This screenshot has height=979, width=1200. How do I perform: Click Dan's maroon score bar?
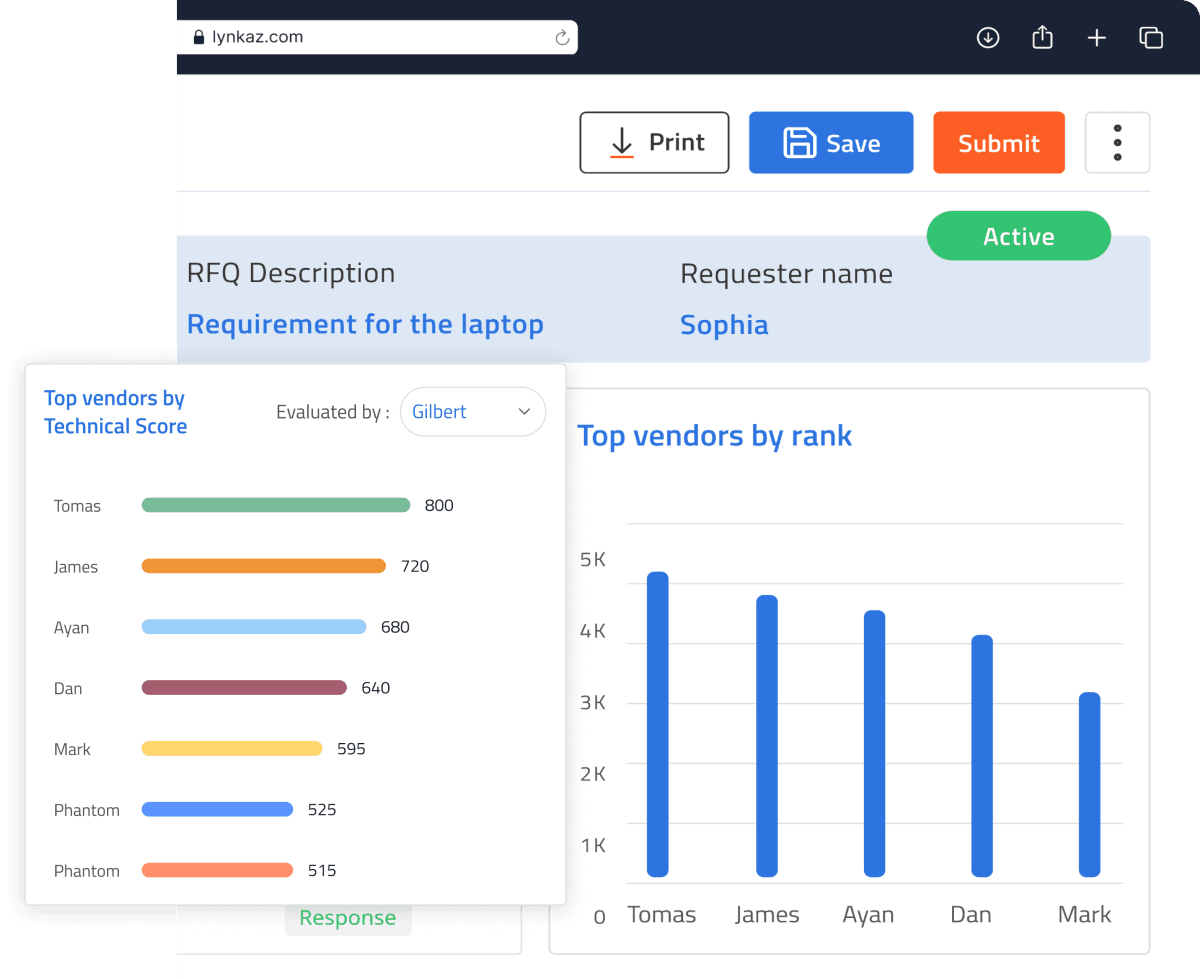coord(244,688)
